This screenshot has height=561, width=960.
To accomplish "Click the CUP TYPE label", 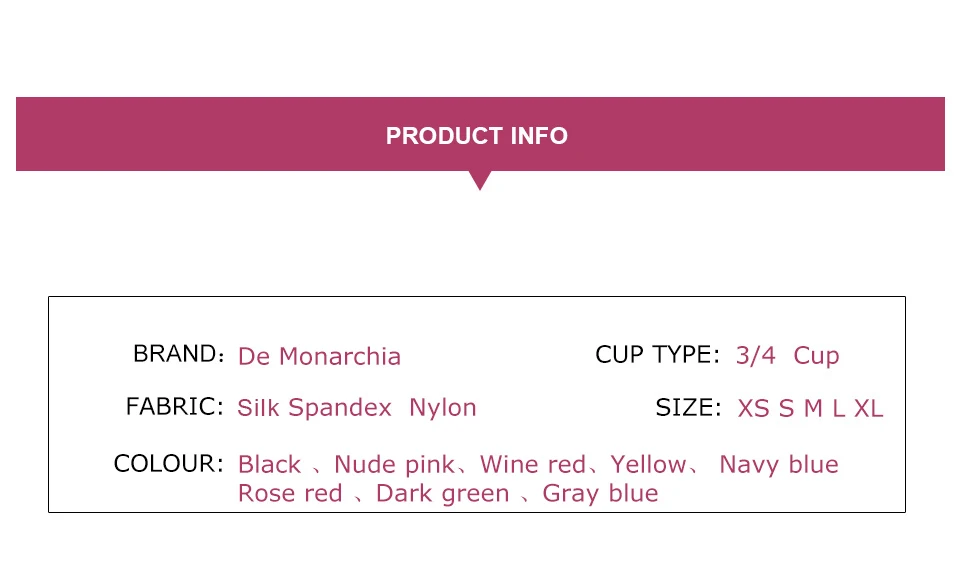I will pos(657,355).
